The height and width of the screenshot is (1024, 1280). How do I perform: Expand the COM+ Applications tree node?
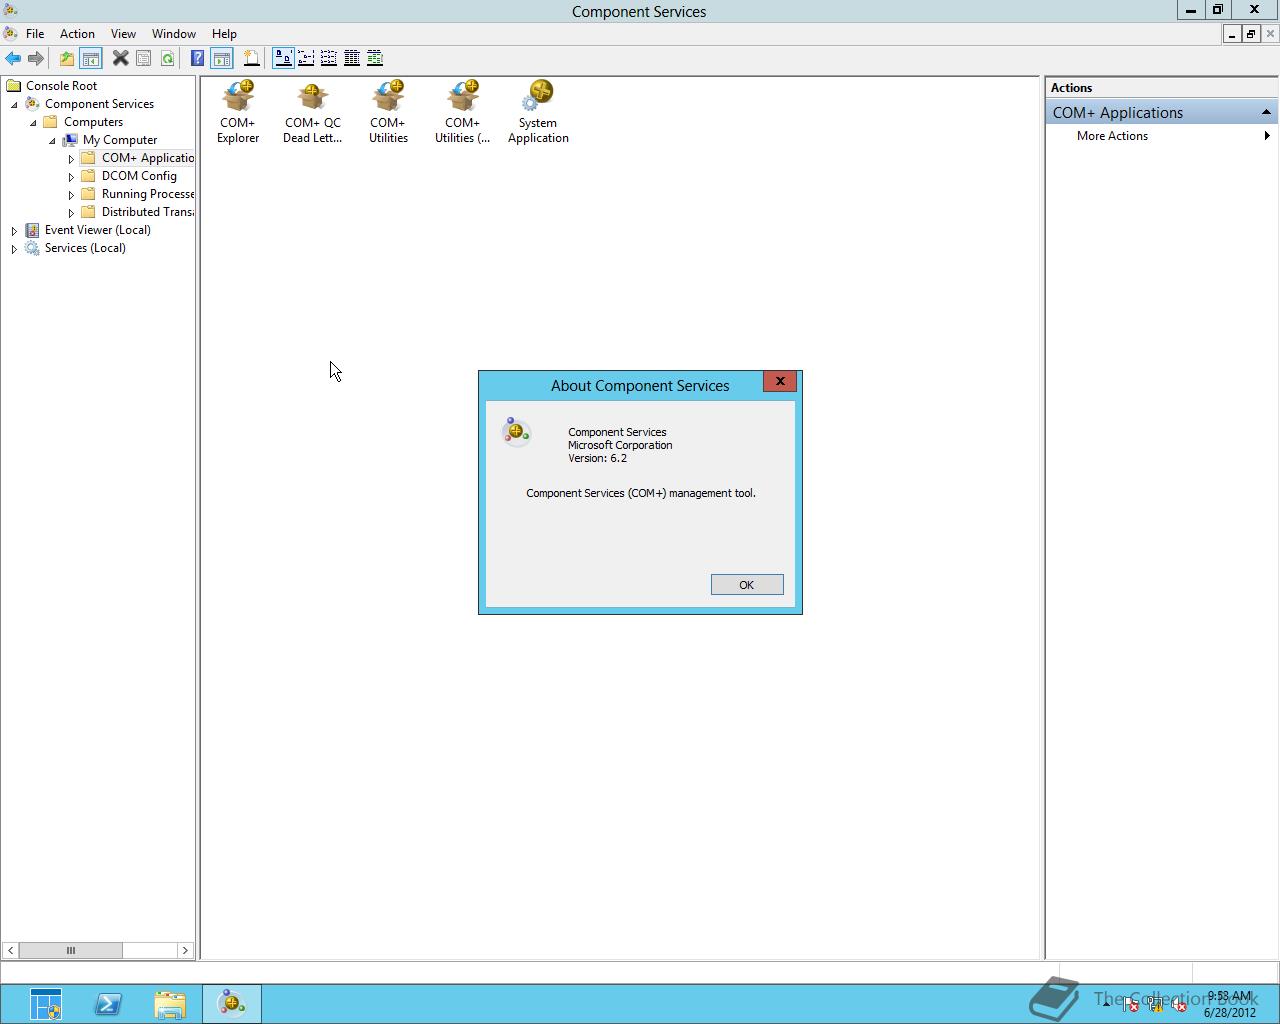[x=71, y=159]
